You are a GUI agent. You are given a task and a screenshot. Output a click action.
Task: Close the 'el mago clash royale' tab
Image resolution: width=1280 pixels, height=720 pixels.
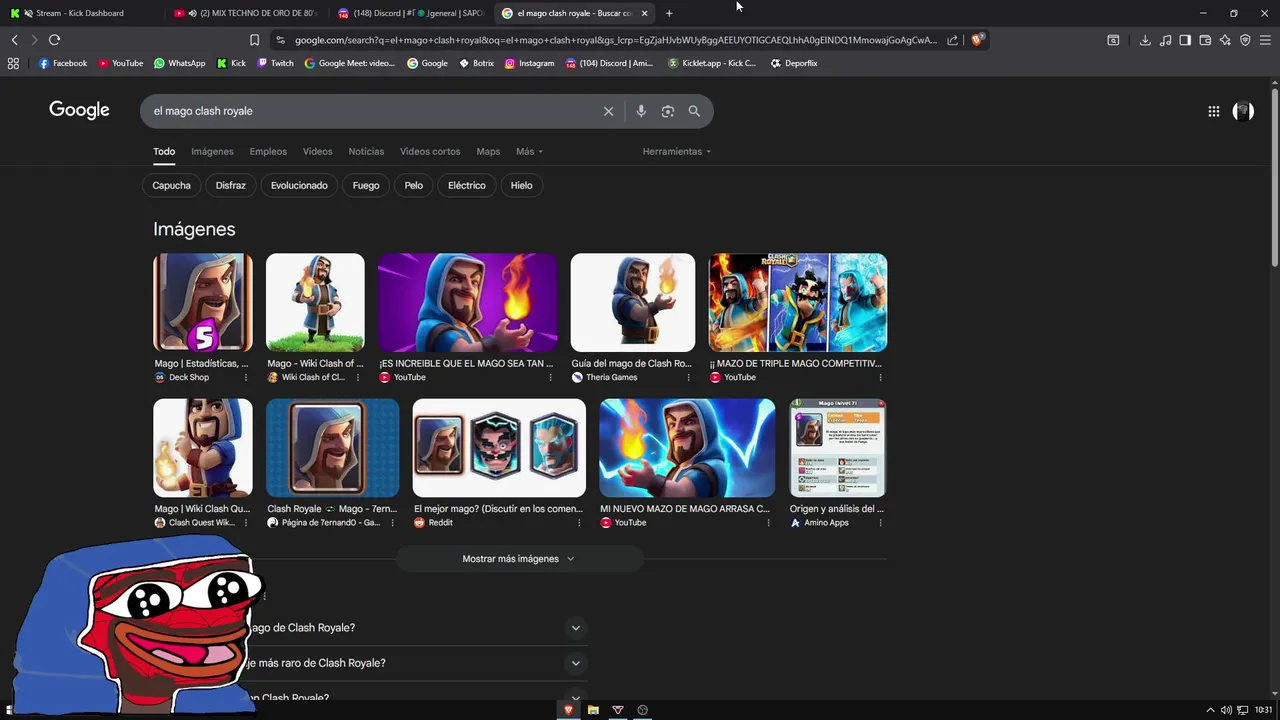(x=644, y=13)
